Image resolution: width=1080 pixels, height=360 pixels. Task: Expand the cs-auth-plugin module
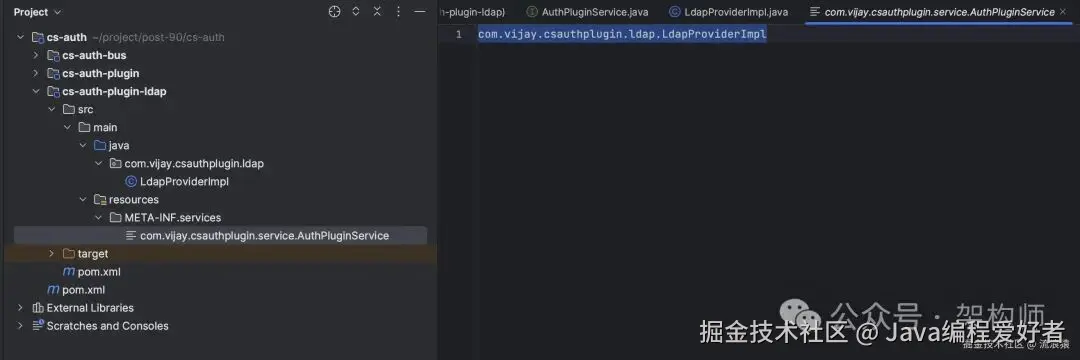[x=36, y=73]
